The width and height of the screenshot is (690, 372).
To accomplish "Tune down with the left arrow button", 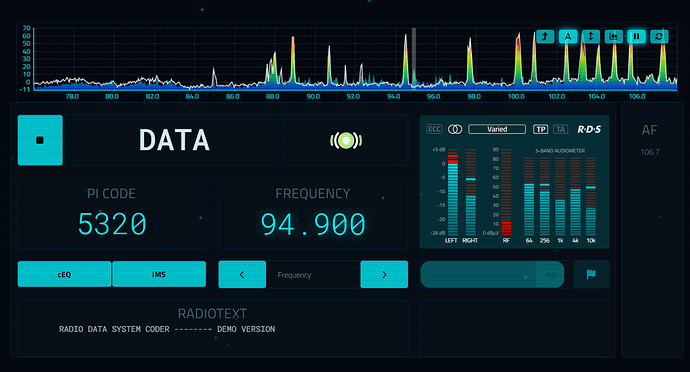I will [x=242, y=274].
